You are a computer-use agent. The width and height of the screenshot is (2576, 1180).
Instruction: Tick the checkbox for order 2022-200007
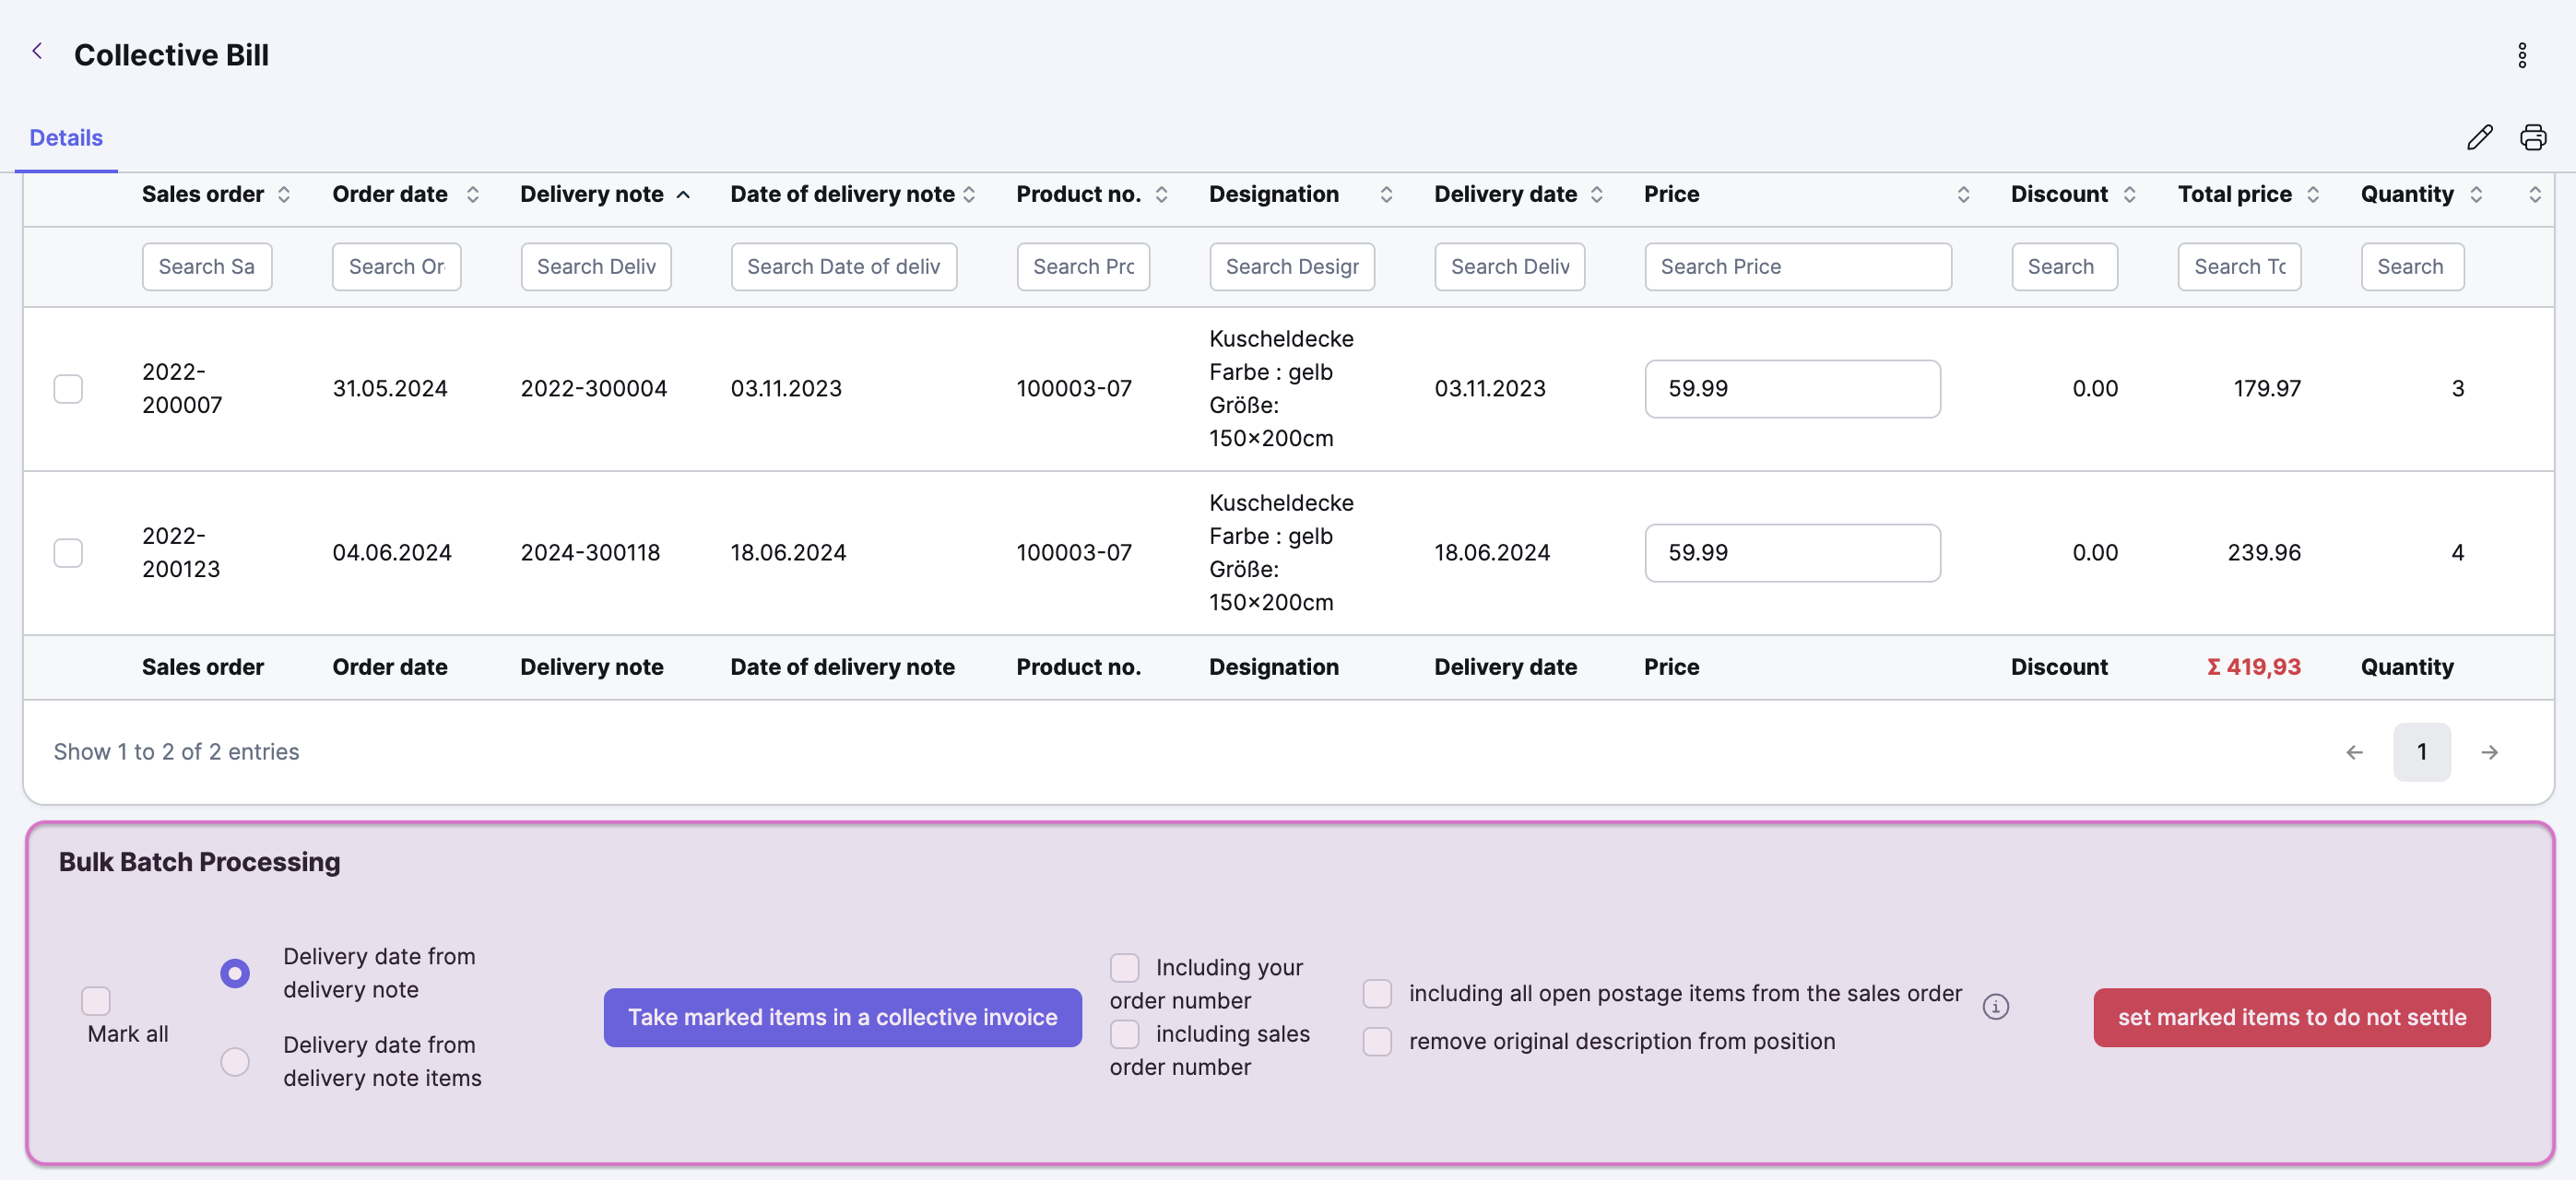point(68,388)
